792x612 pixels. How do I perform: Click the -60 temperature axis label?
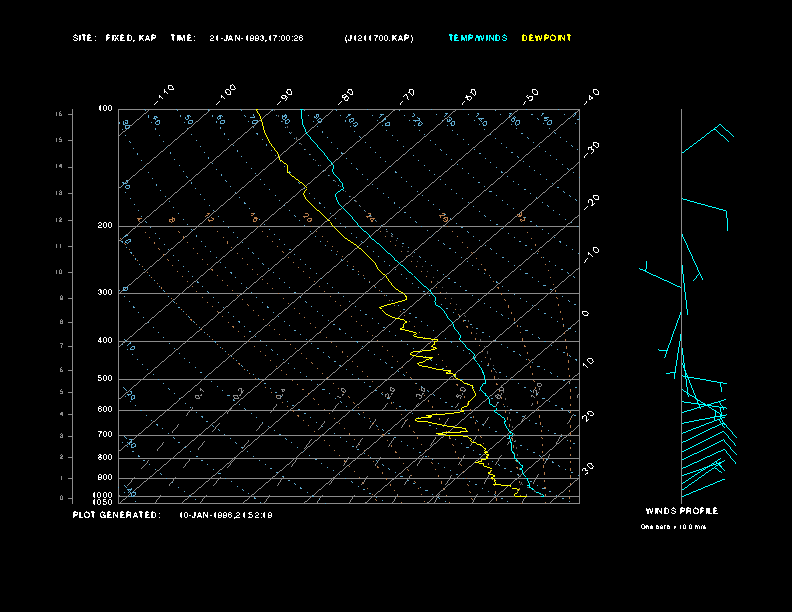pos(470,96)
